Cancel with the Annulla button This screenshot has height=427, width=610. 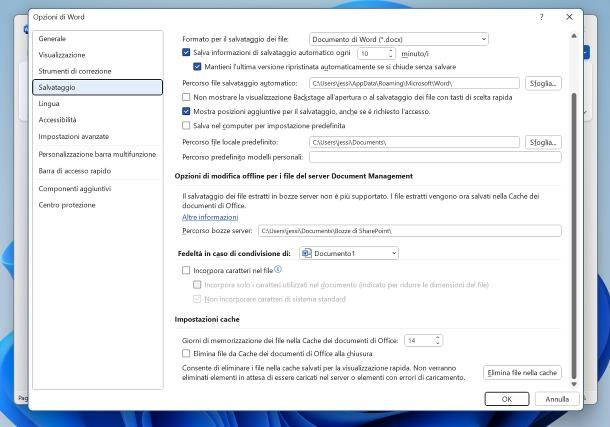557,399
